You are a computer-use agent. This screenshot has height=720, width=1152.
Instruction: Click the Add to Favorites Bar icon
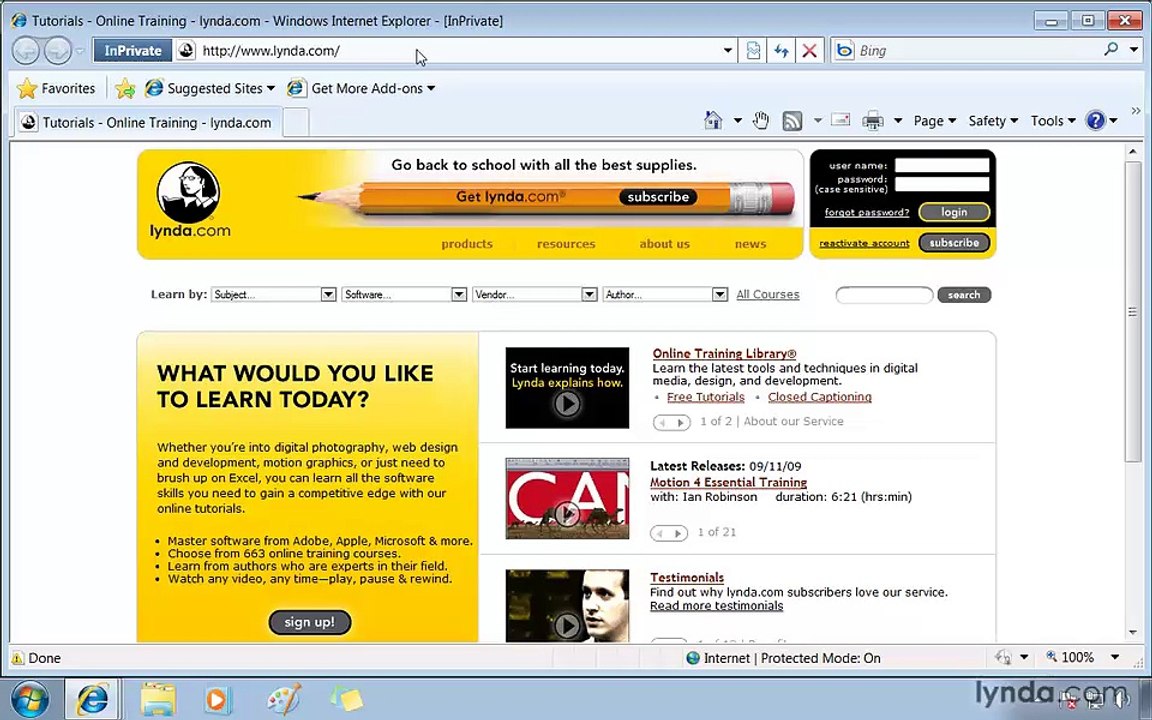point(125,88)
